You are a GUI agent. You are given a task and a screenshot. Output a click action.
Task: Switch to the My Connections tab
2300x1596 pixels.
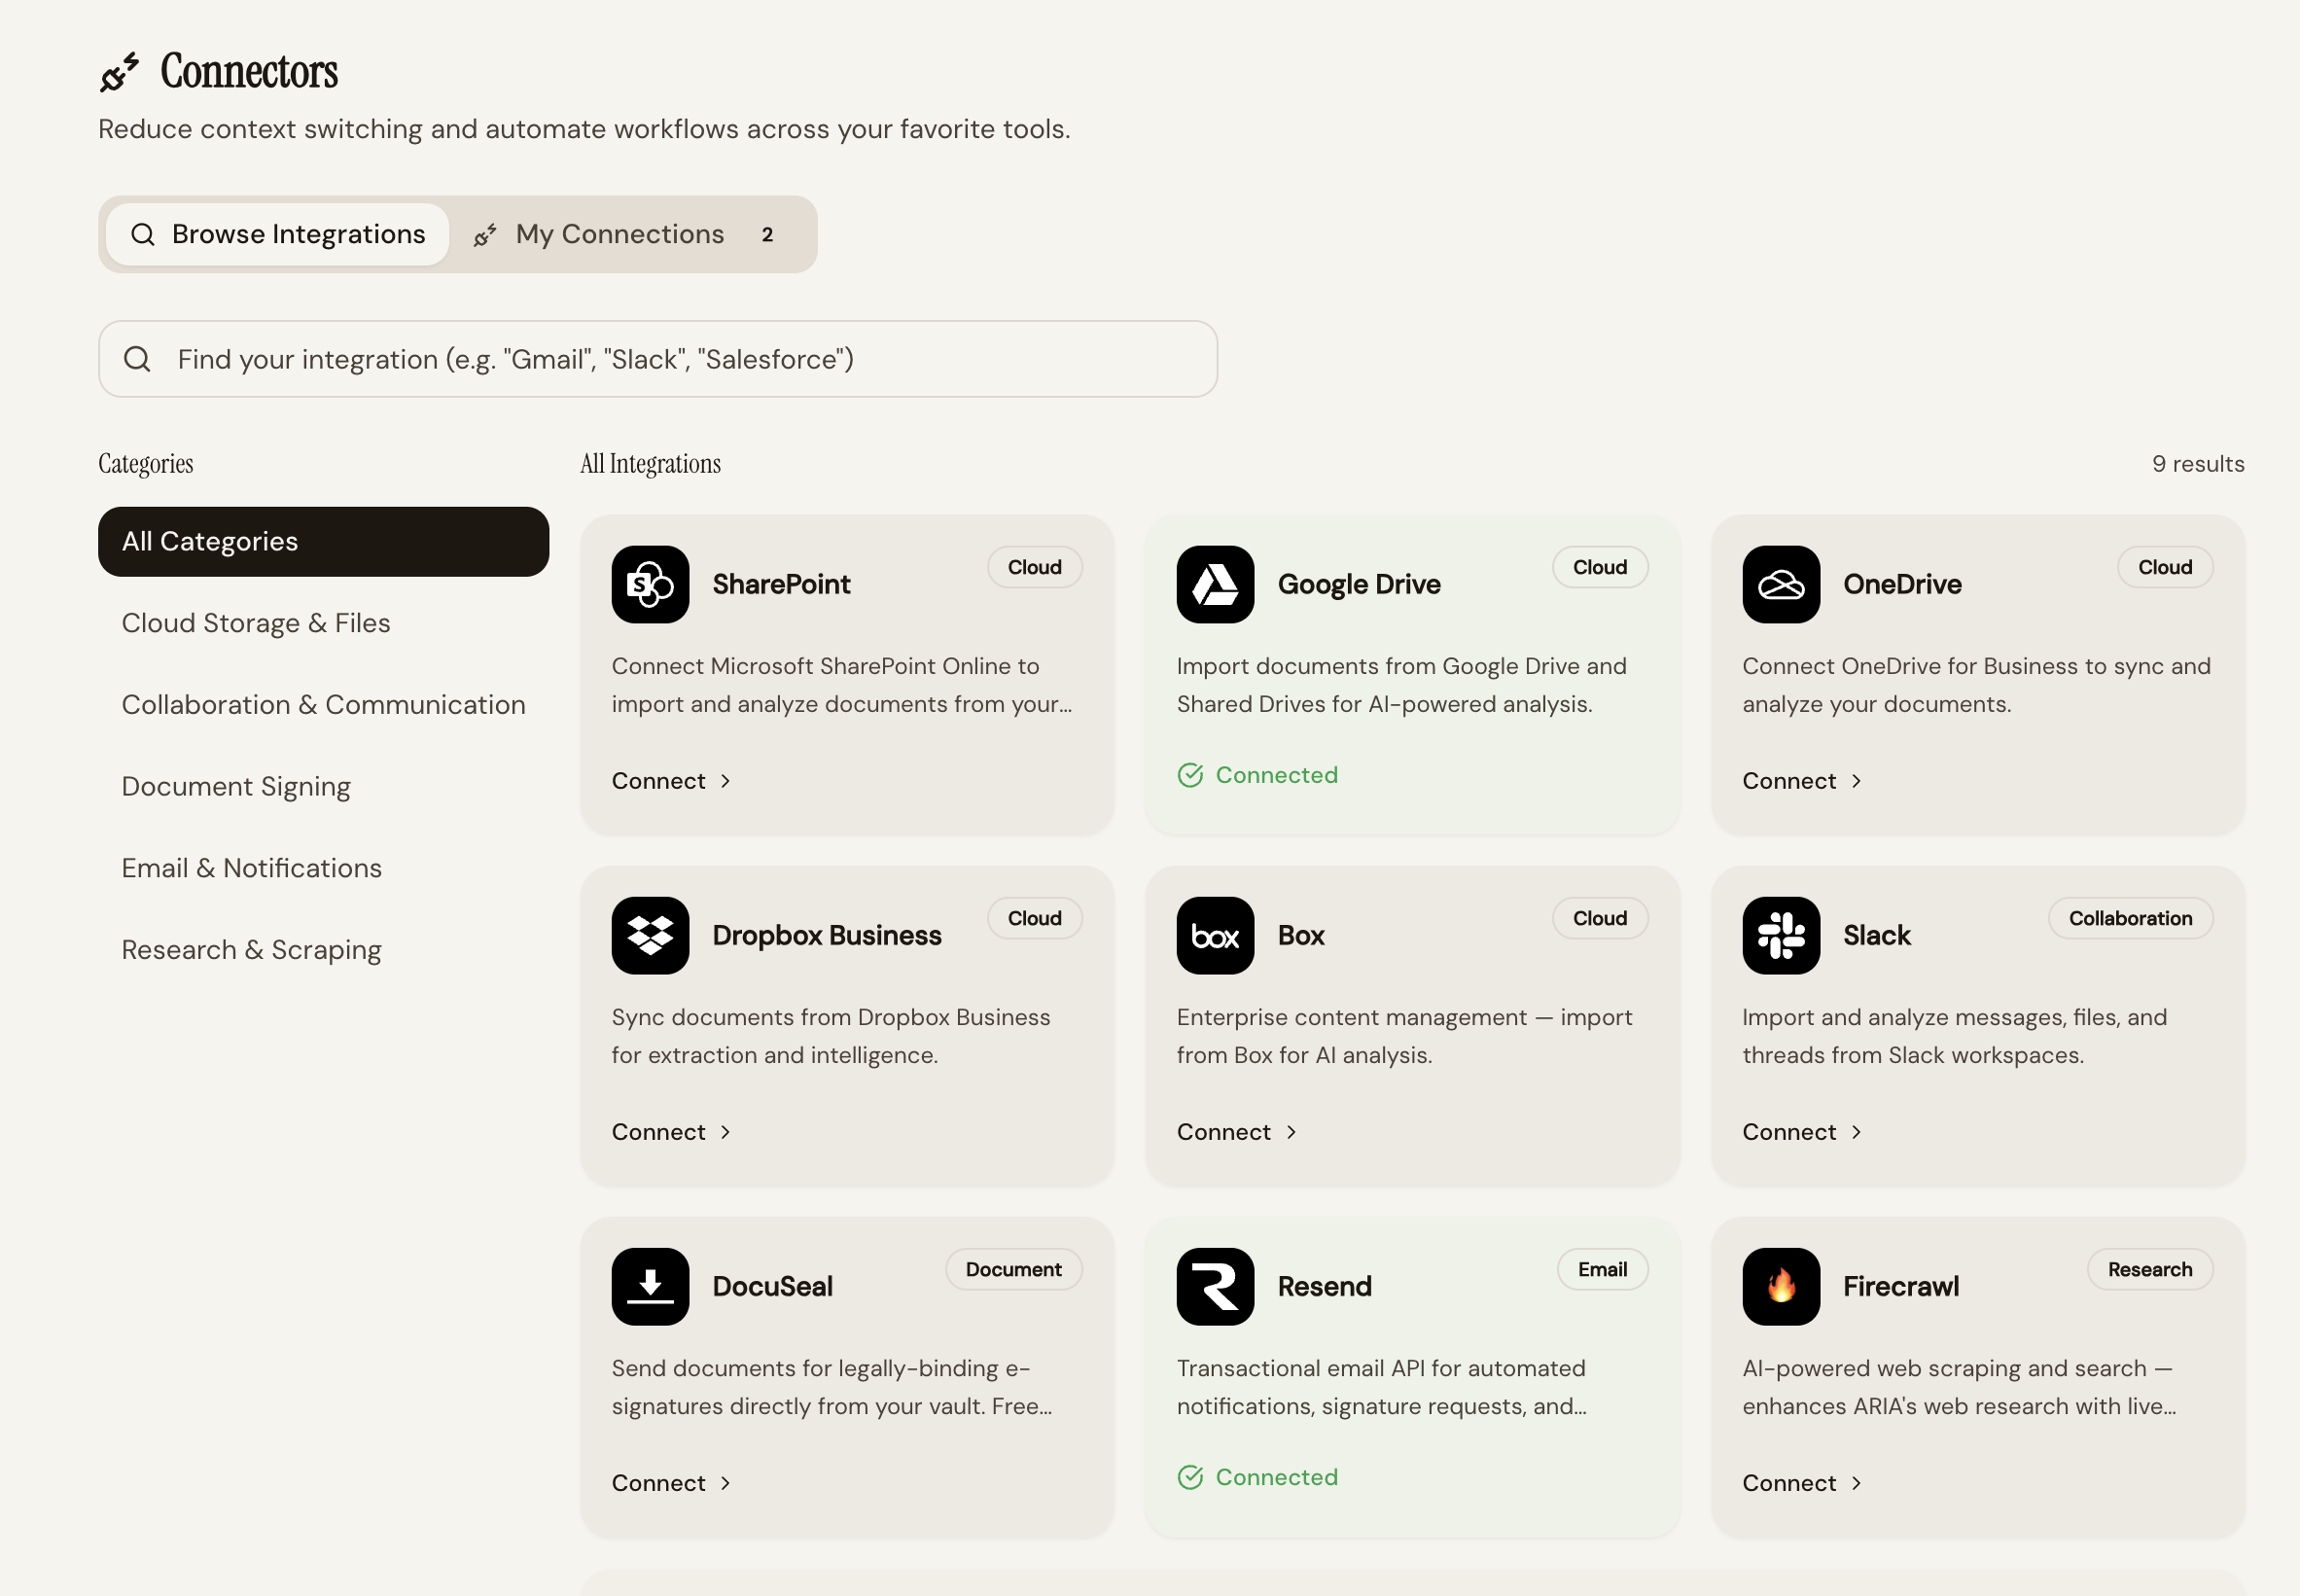(x=630, y=234)
